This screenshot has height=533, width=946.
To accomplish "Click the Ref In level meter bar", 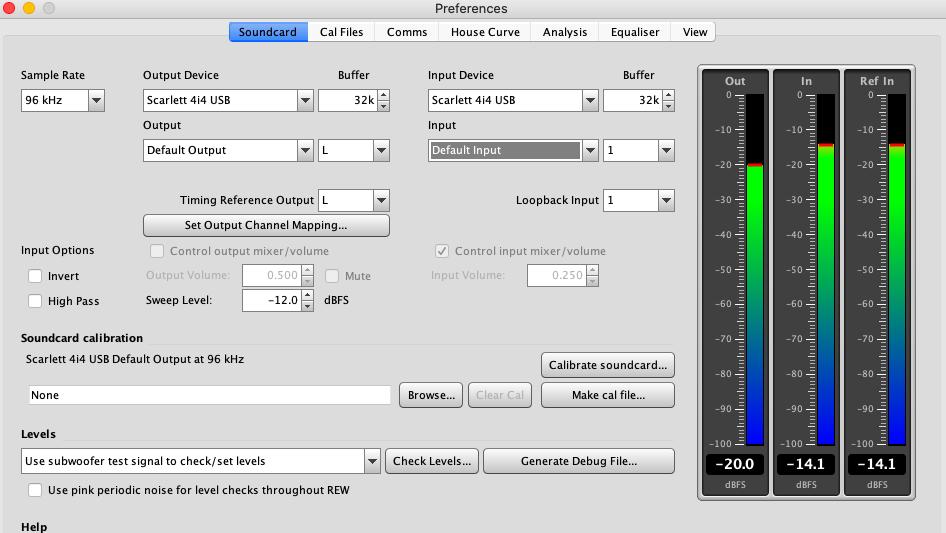I will coord(897,270).
